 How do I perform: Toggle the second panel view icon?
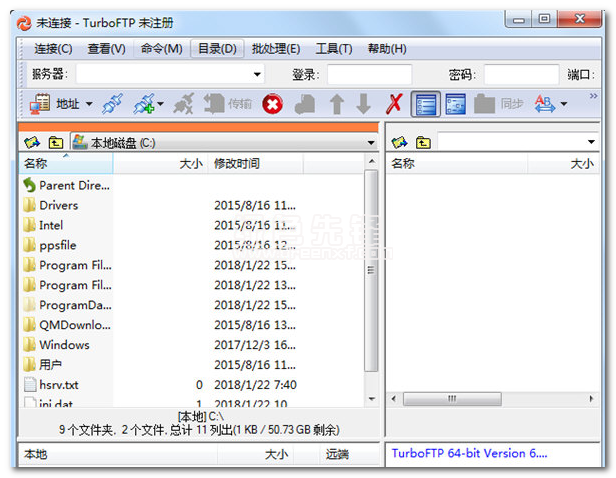[x=456, y=104]
